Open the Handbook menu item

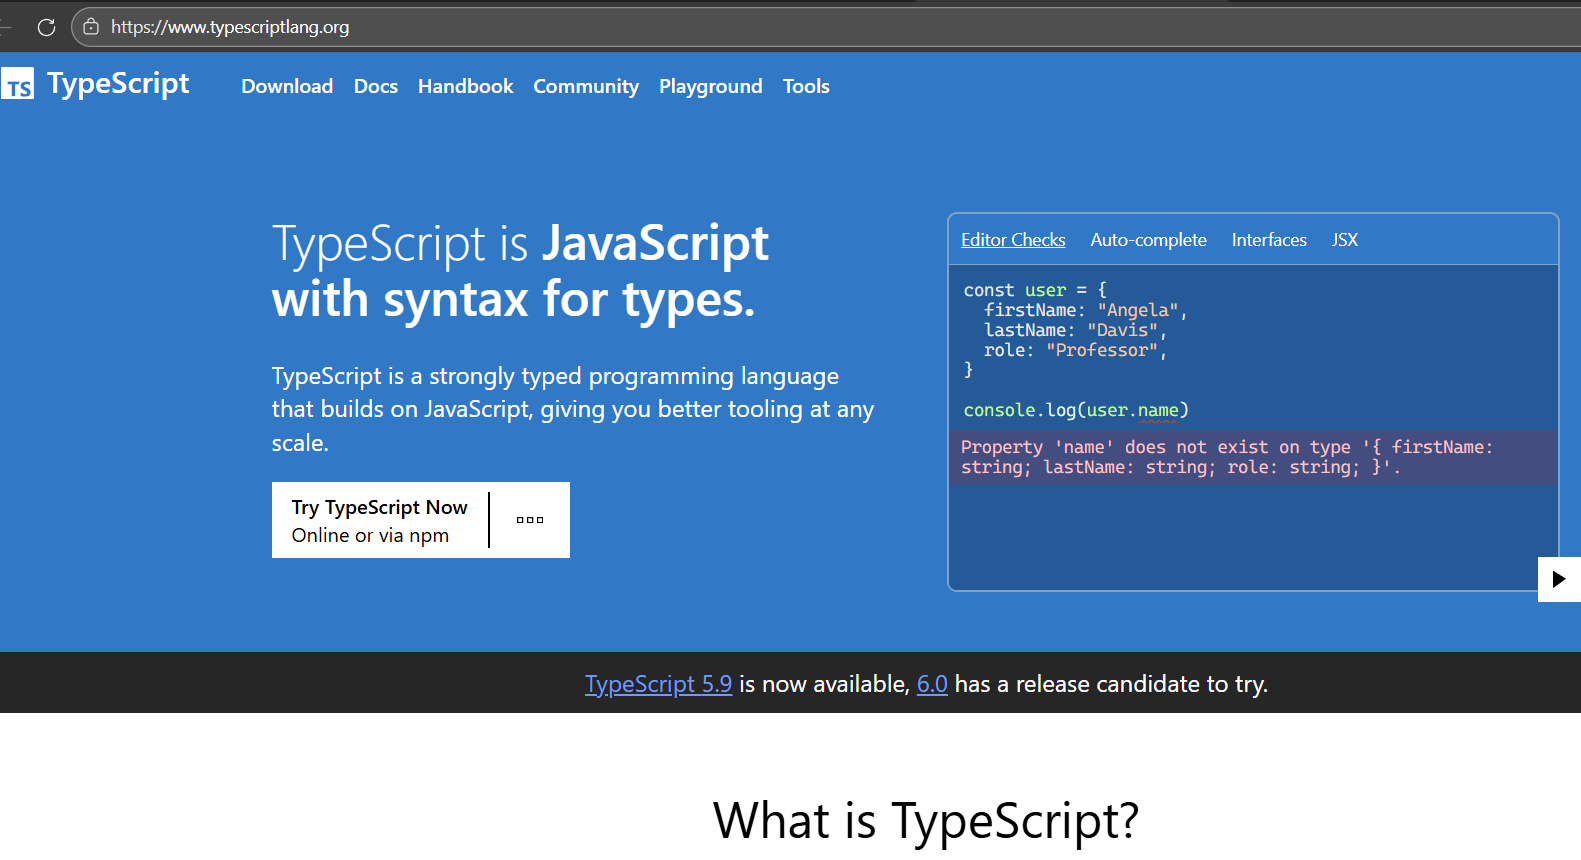coord(465,86)
